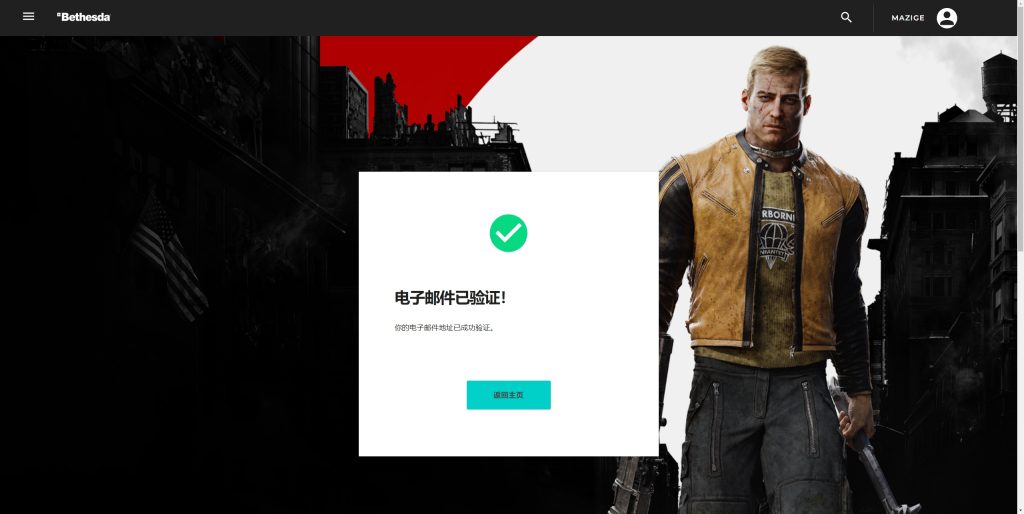Viewport: 1024px width, 514px height.
Task: Click the American flag in background
Action: point(168,258)
